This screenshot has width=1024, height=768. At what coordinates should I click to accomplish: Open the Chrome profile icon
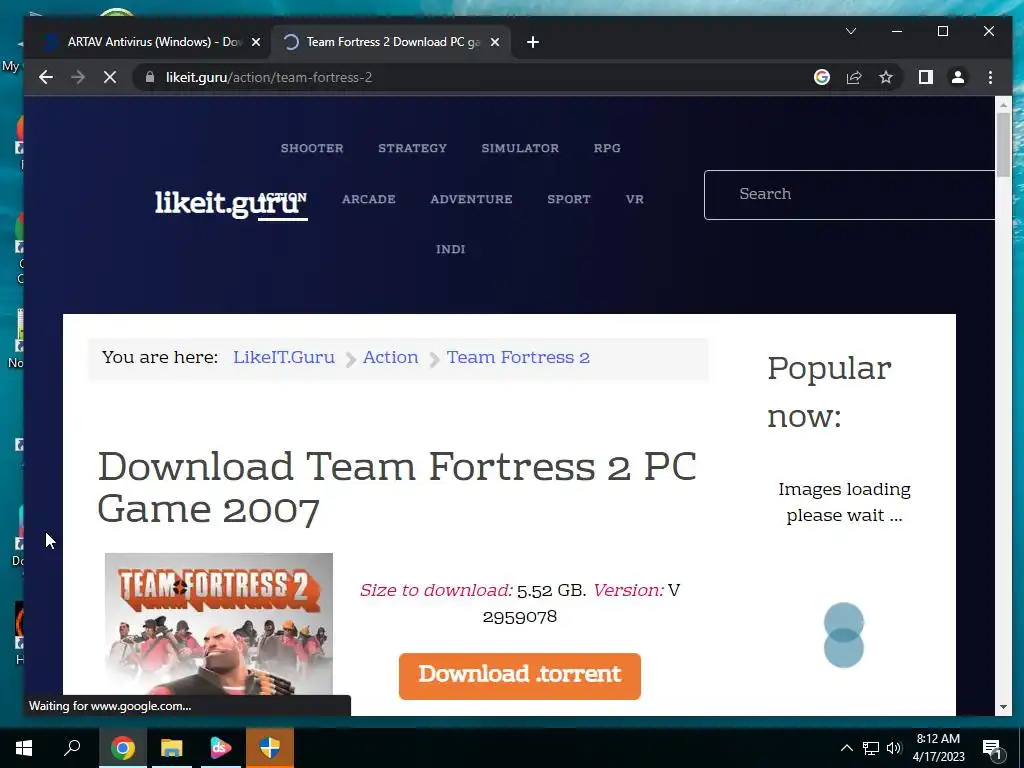[x=957, y=77]
